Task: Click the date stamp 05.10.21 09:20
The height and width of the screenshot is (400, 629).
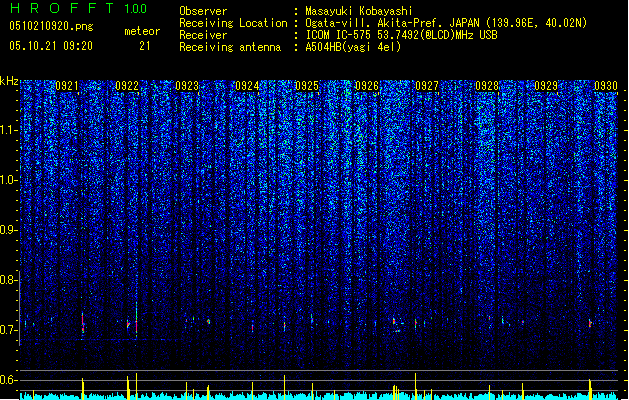Action: coord(51,46)
